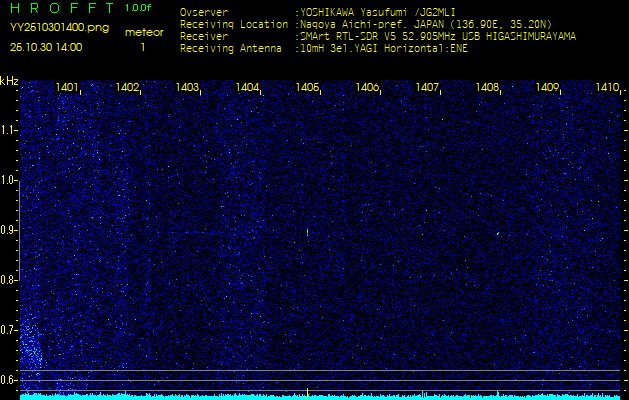Click the Receiving Antenna label
The width and height of the screenshot is (629, 400).
(x=231, y=49)
